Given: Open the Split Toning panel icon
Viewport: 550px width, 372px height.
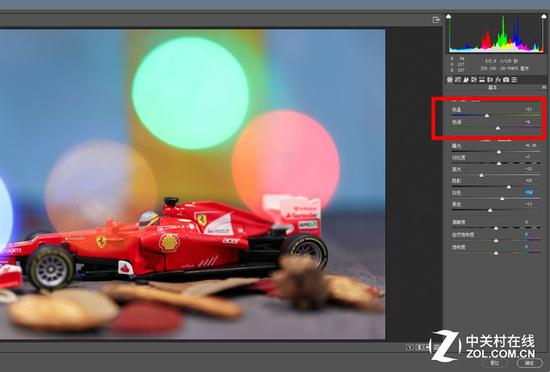Looking at the screenshot, I should click(x=482, y=80).
